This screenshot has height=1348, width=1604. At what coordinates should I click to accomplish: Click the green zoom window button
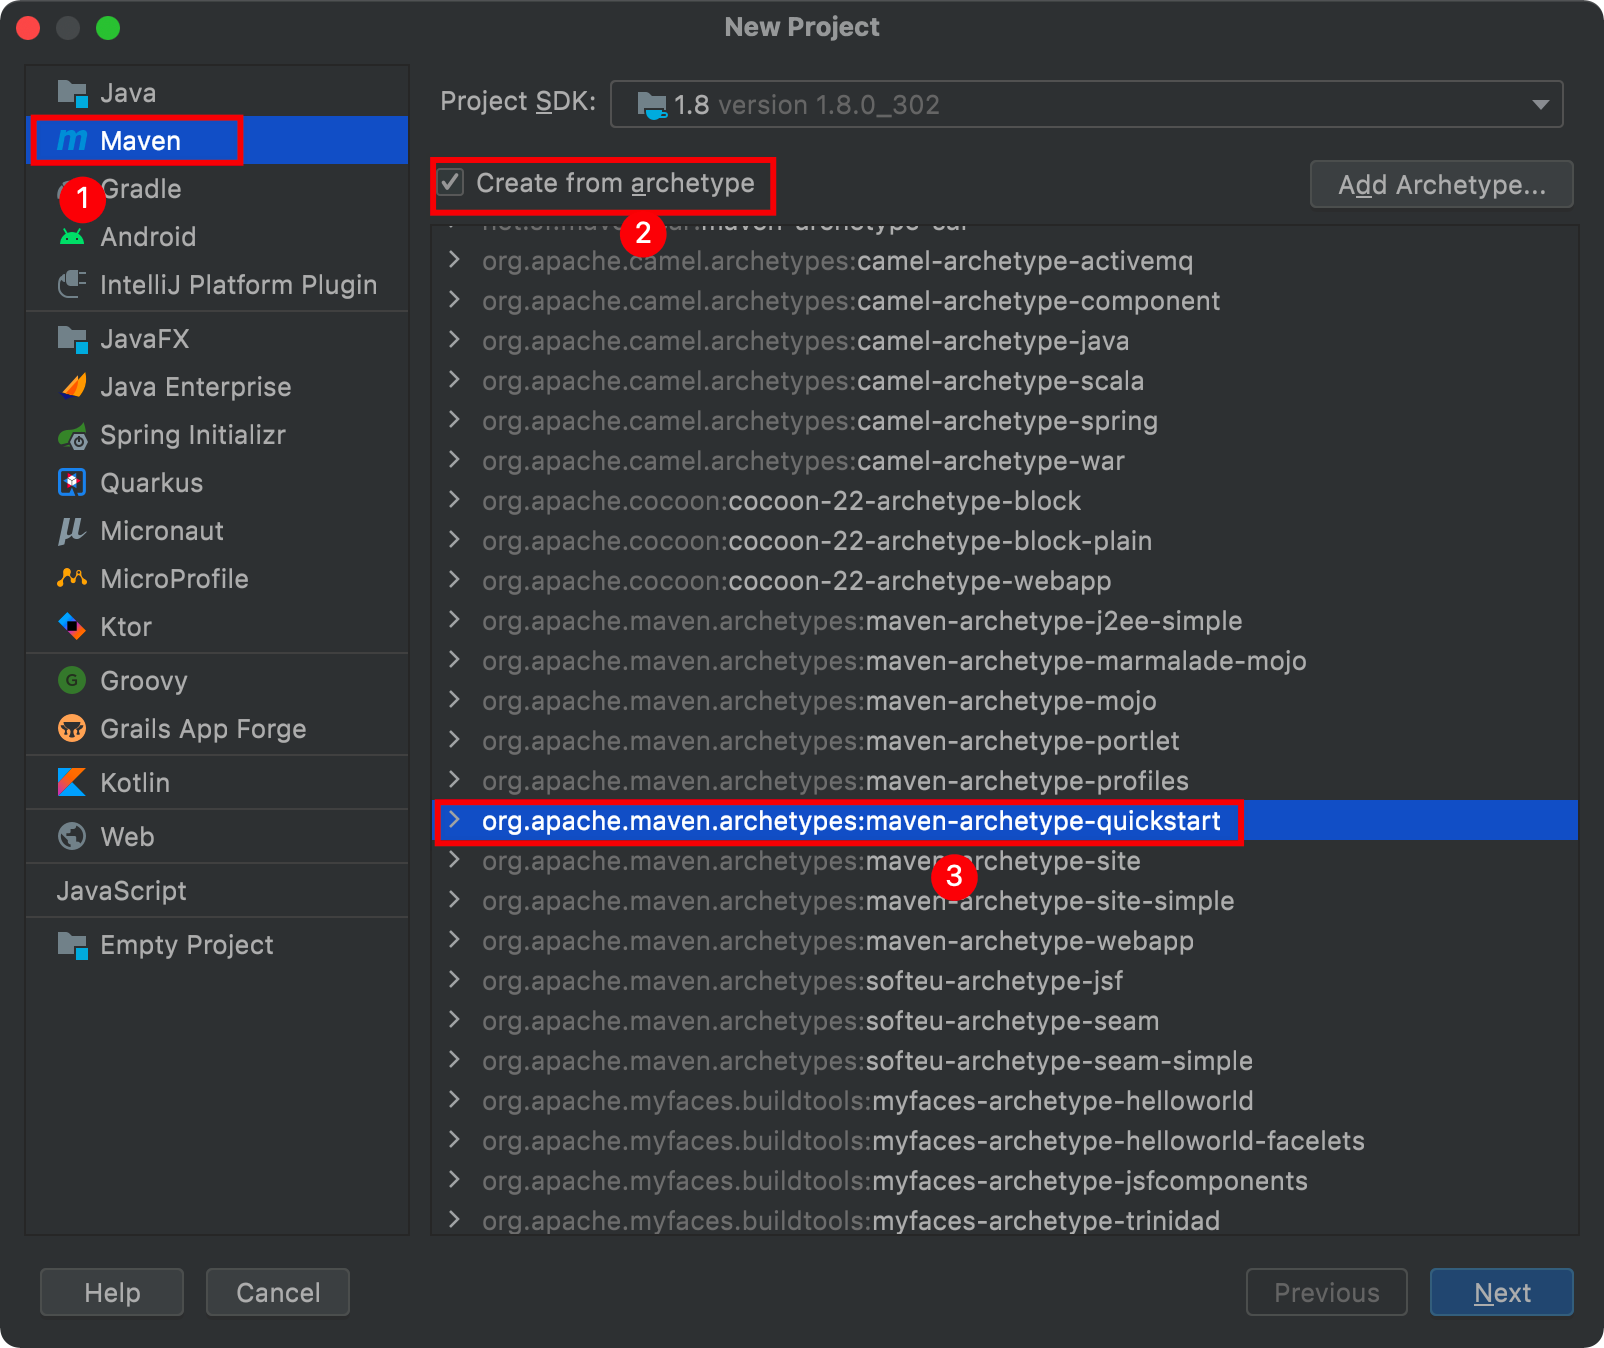pos(108,28)
